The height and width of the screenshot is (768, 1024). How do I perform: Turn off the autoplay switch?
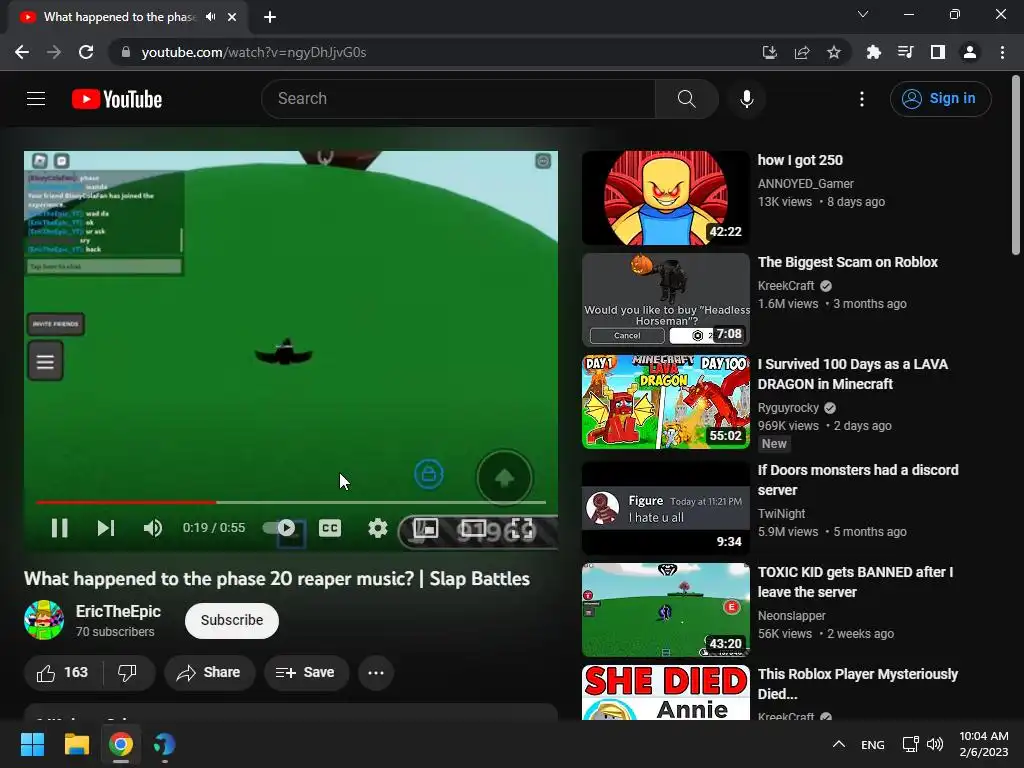pos(280,528)
